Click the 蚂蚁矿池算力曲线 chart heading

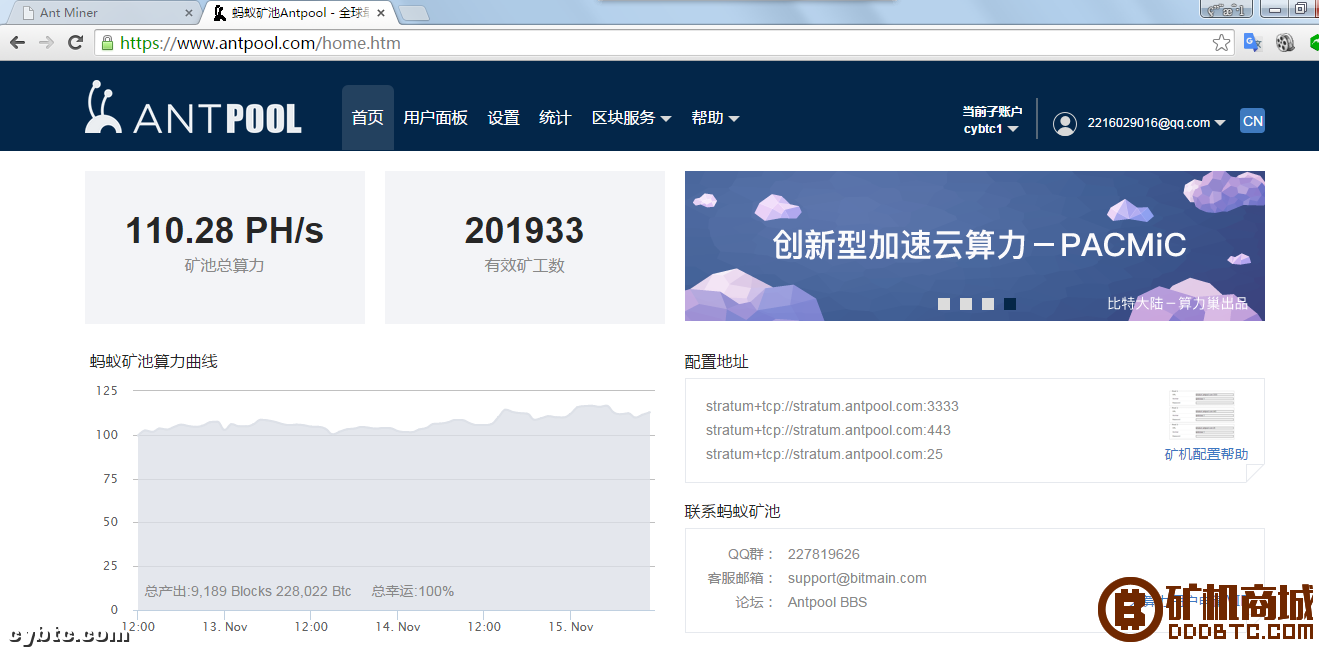pos(154,361)
